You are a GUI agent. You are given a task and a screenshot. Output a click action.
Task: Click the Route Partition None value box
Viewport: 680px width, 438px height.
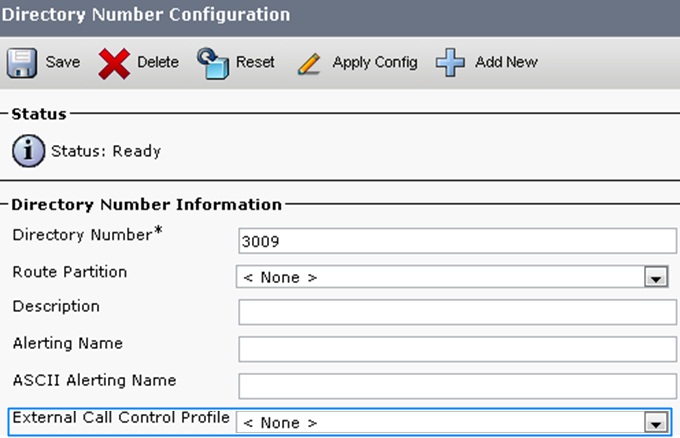point(452,277)
